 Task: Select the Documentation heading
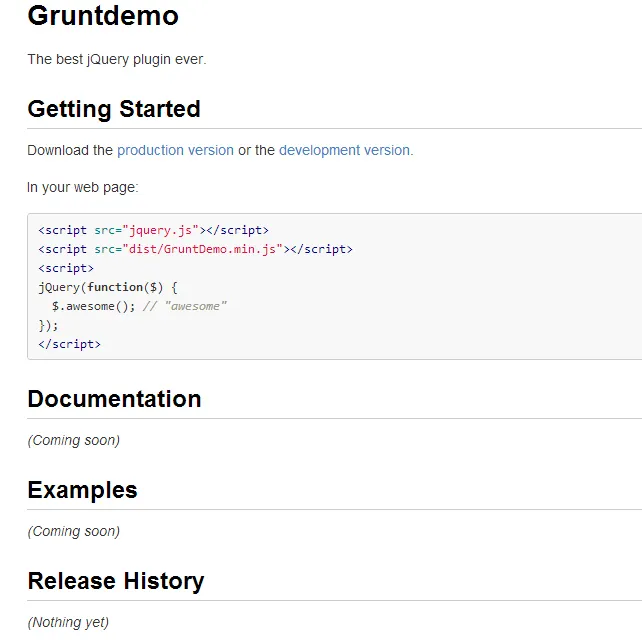pos(114,399)
